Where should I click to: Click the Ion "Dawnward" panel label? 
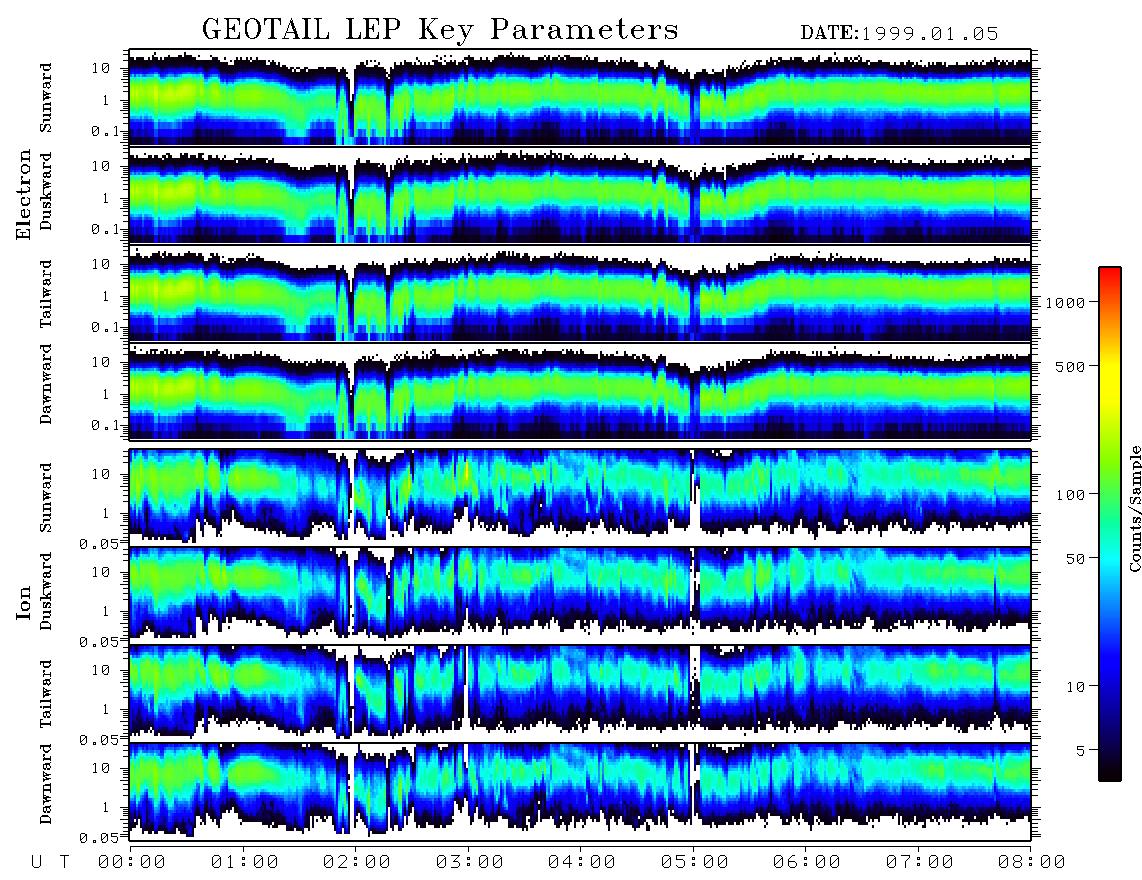pyautogui.click(x=46, y=784)
